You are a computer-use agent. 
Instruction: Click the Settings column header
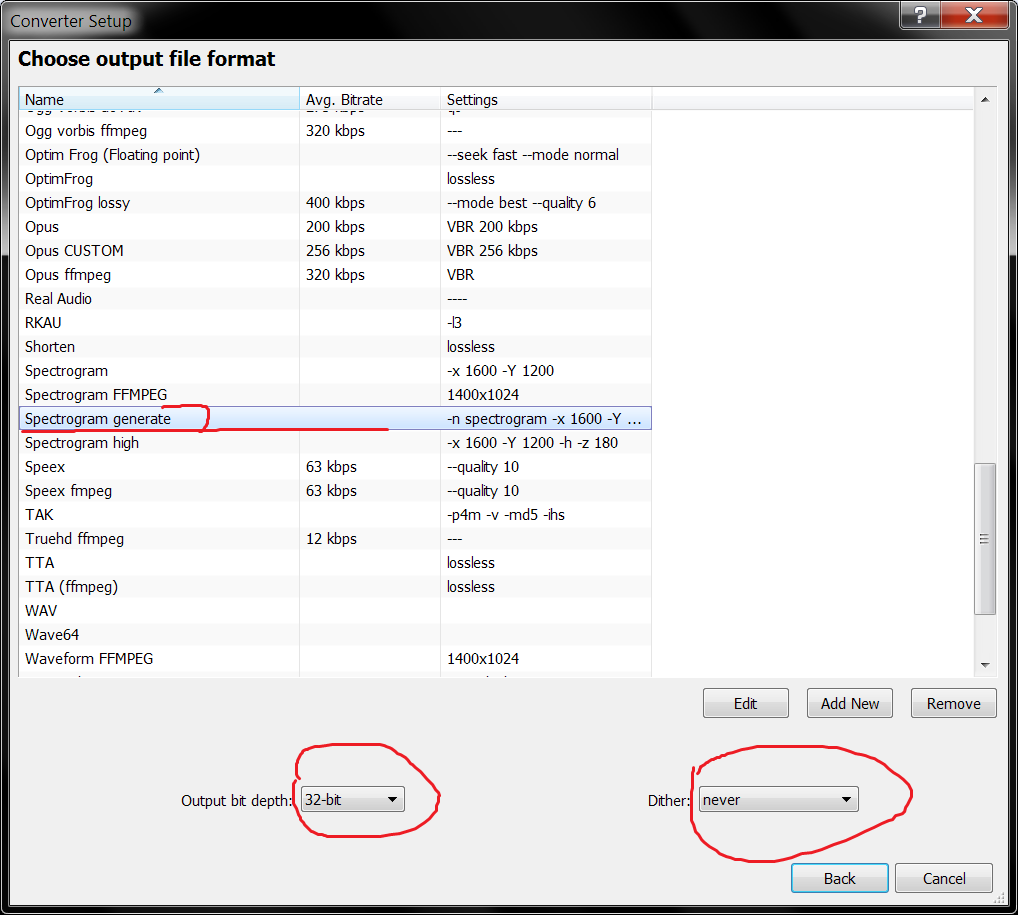pos(545,99)
